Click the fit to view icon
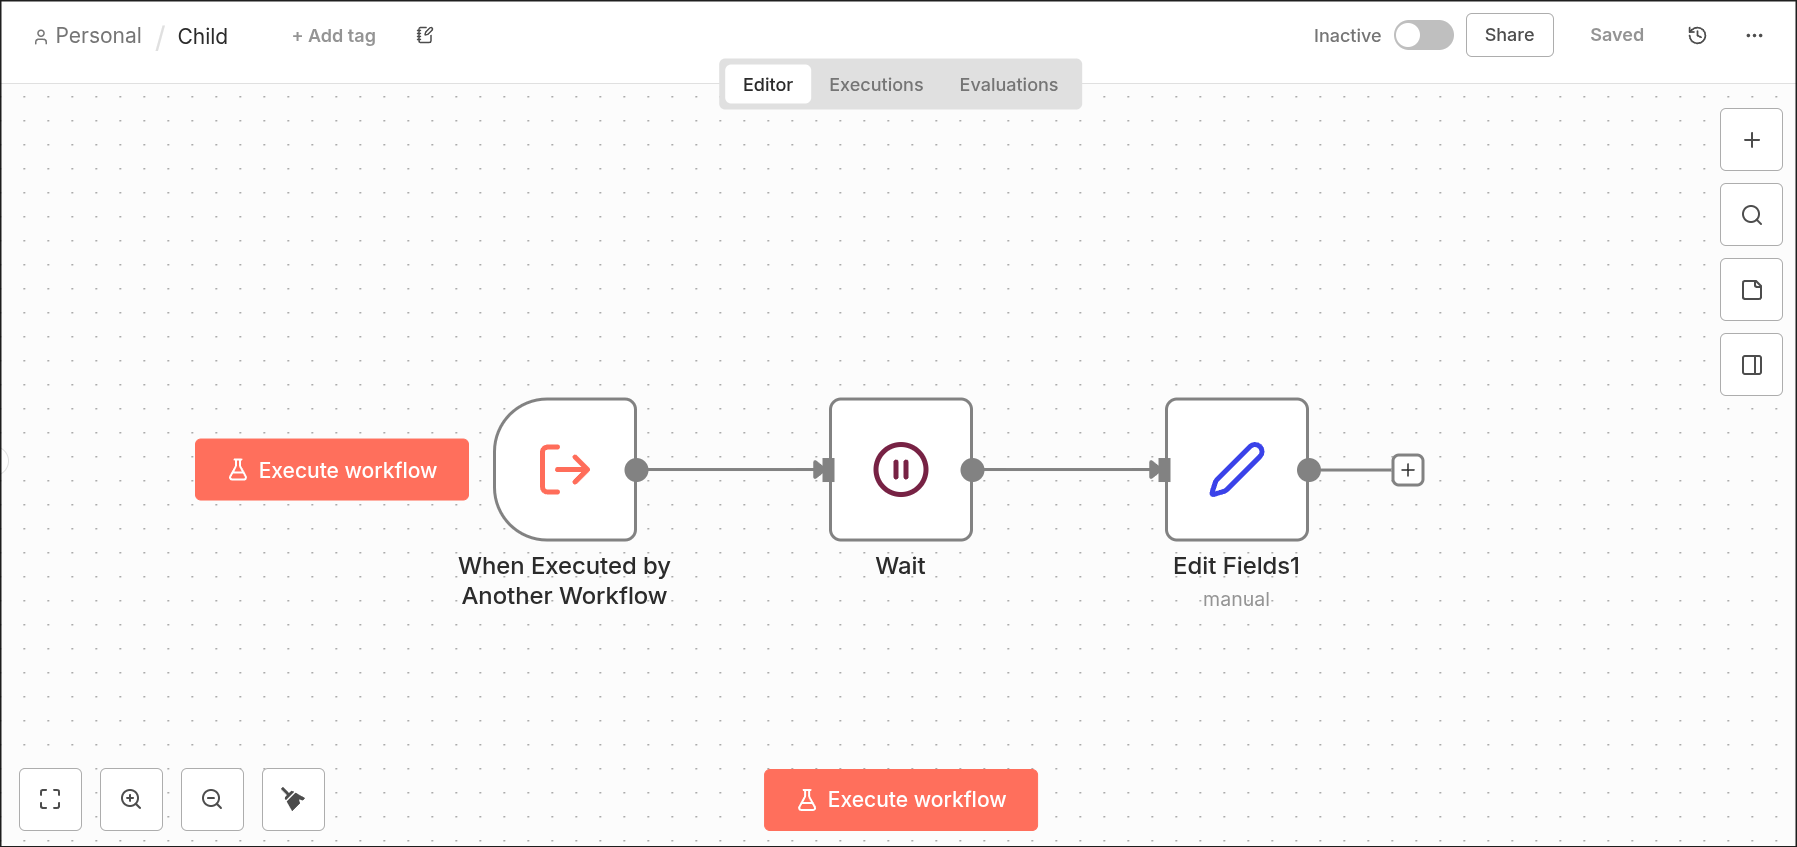 (50, 799)
